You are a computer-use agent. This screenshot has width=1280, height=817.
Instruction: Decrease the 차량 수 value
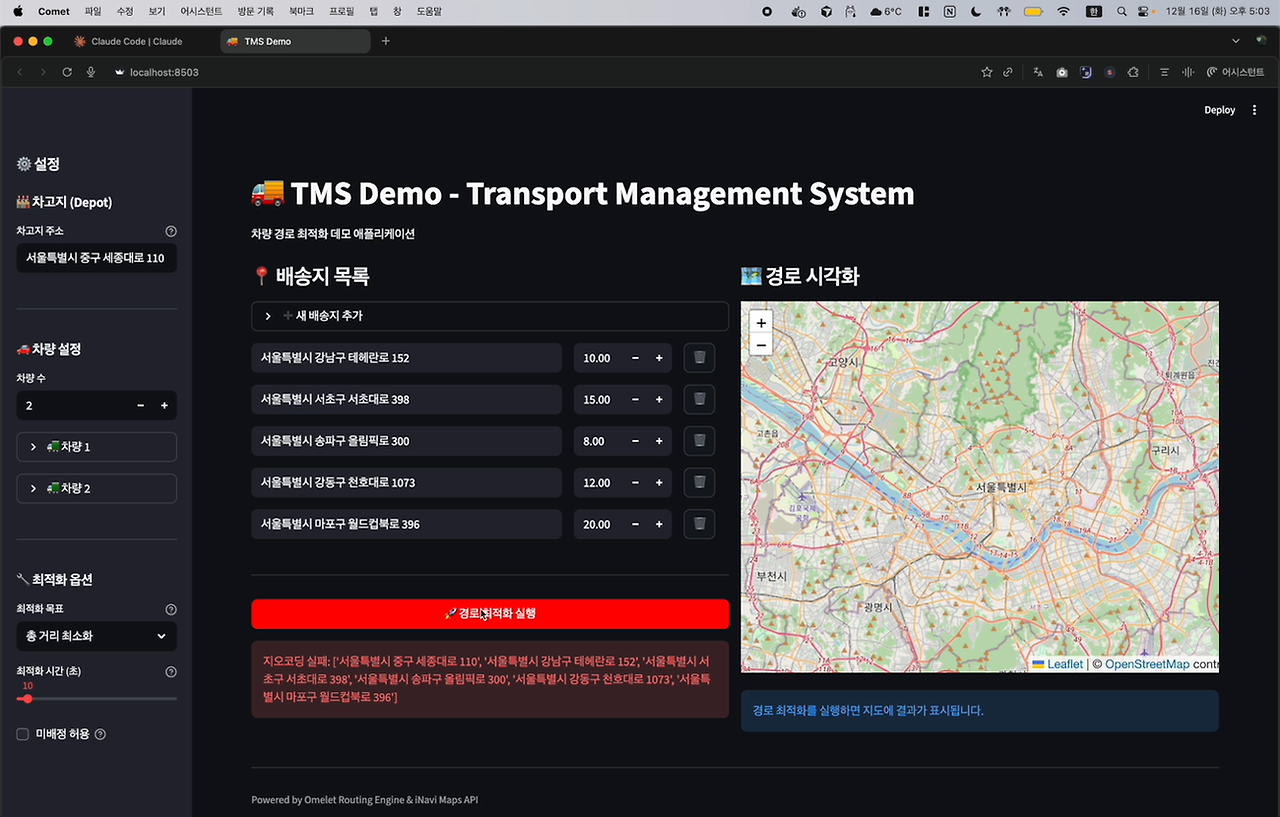pos(140,405)
